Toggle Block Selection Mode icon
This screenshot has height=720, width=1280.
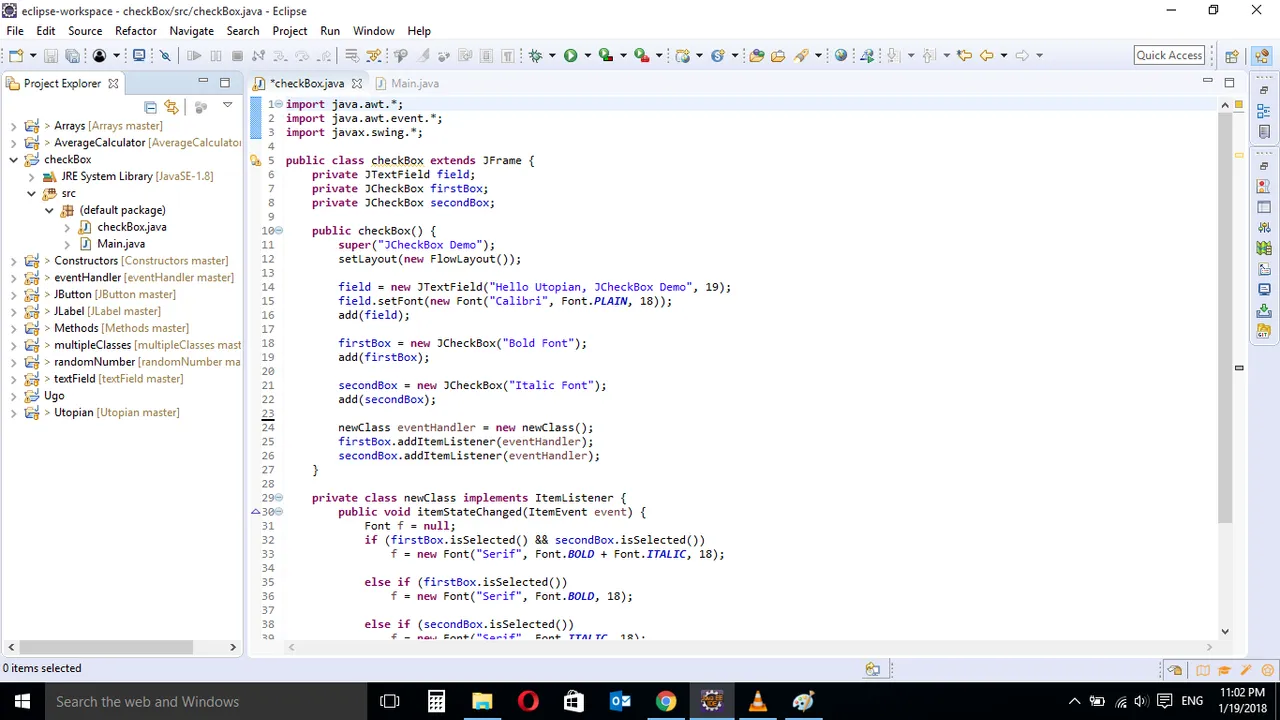[486, 56]
